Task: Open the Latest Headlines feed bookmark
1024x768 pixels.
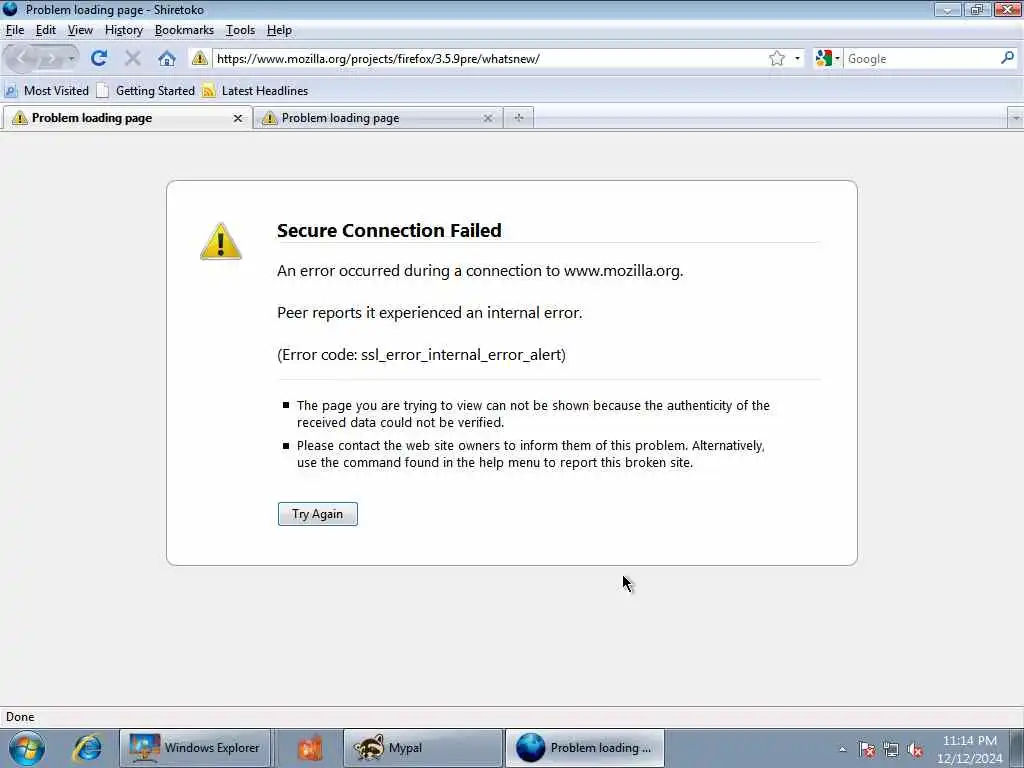Action: (x=255, y=91)
